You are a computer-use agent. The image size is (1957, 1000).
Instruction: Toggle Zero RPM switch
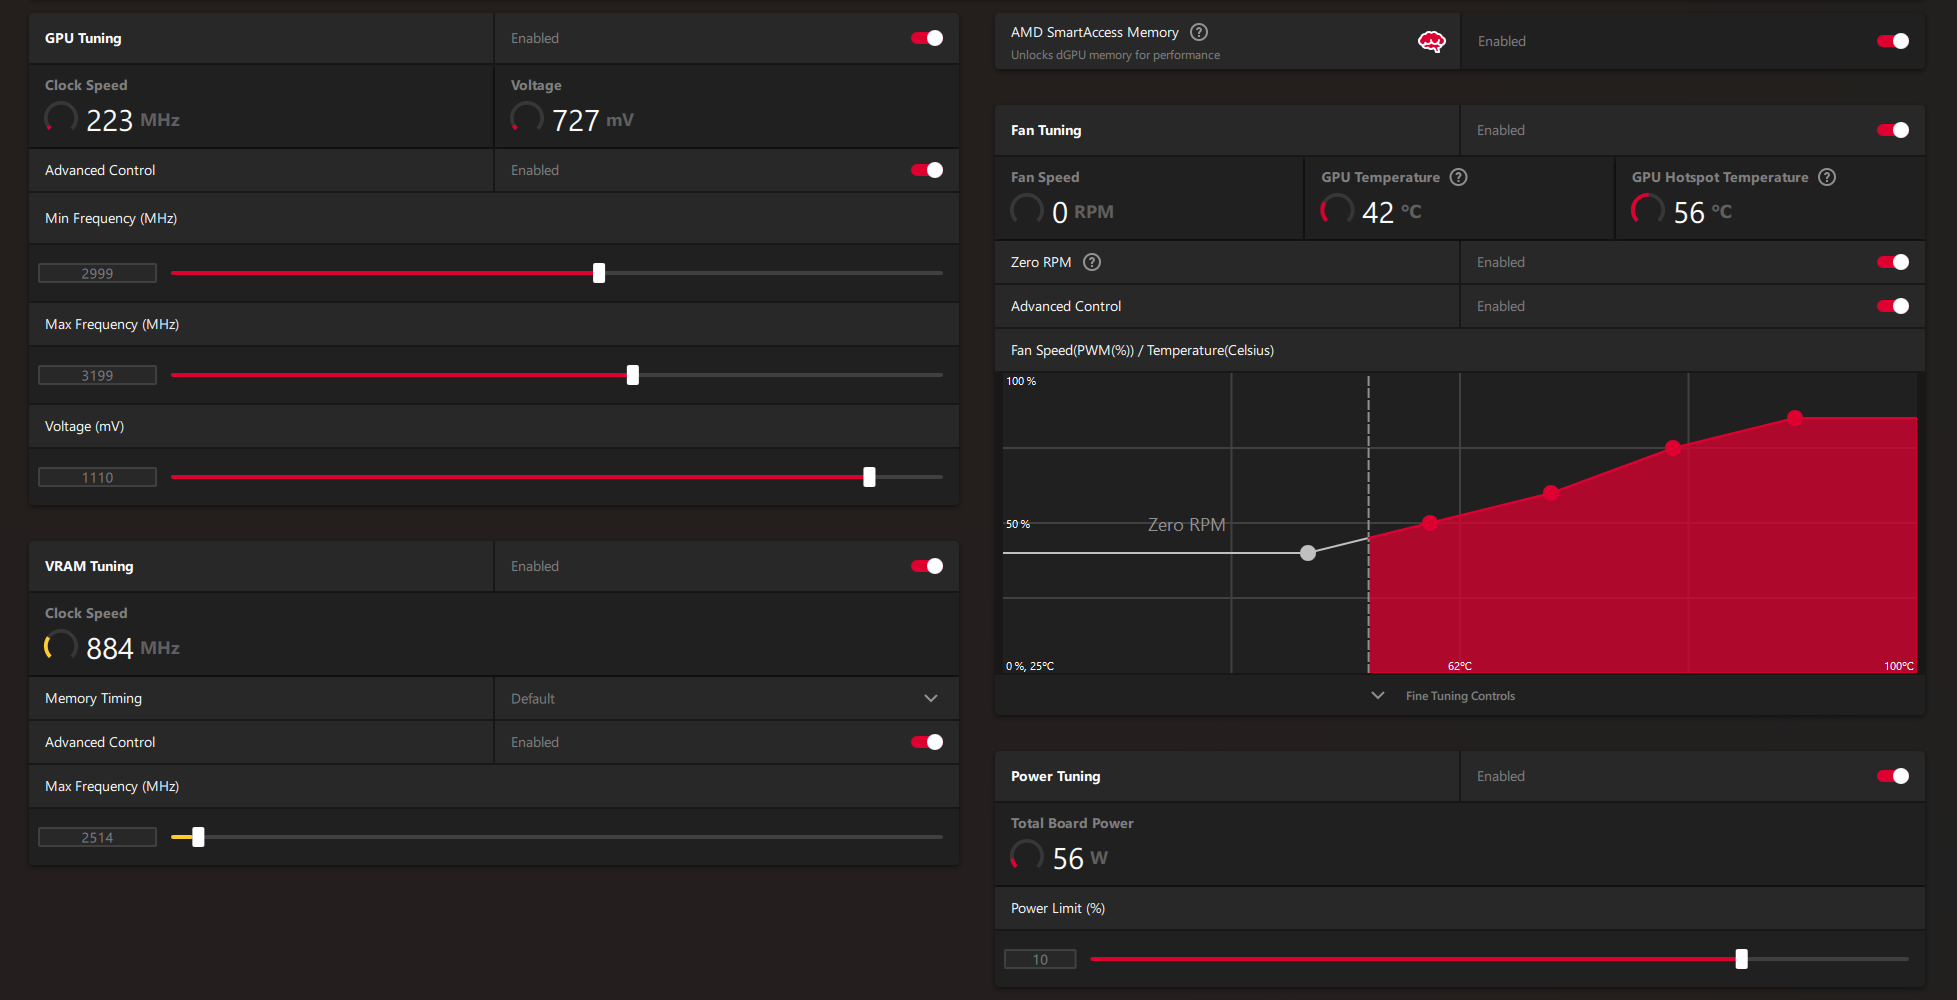tap(1893, 262)
